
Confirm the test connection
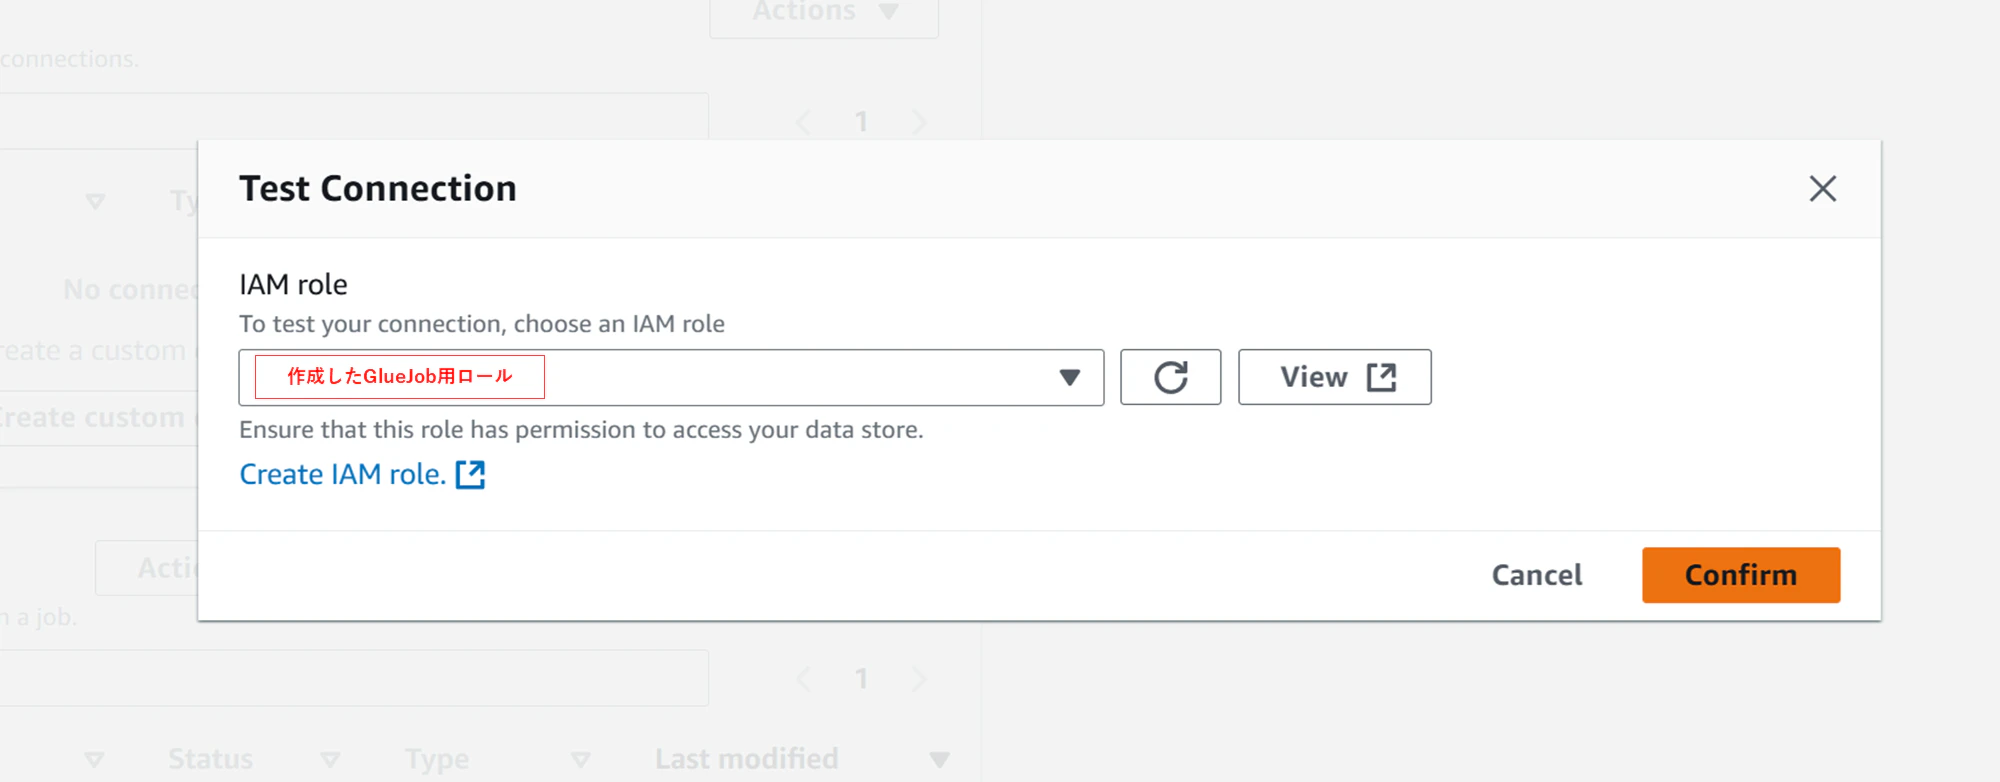pos(1740,575)
